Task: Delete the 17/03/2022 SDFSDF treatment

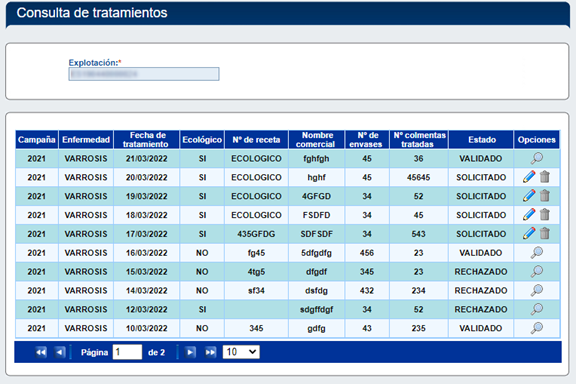Action: pos(545,234)
